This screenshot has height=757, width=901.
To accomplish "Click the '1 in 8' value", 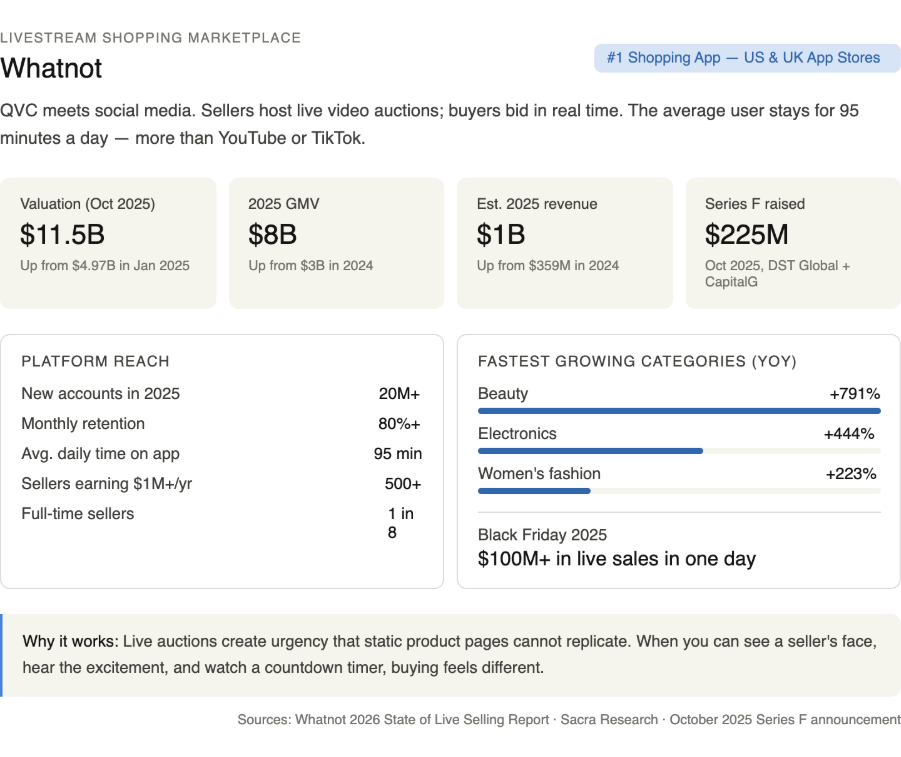I will (401, 523).
